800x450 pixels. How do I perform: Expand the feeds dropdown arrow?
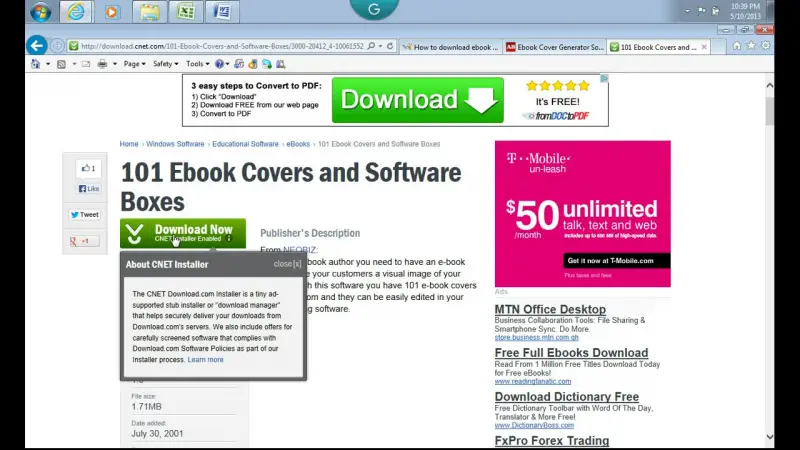tap(74, 64)
